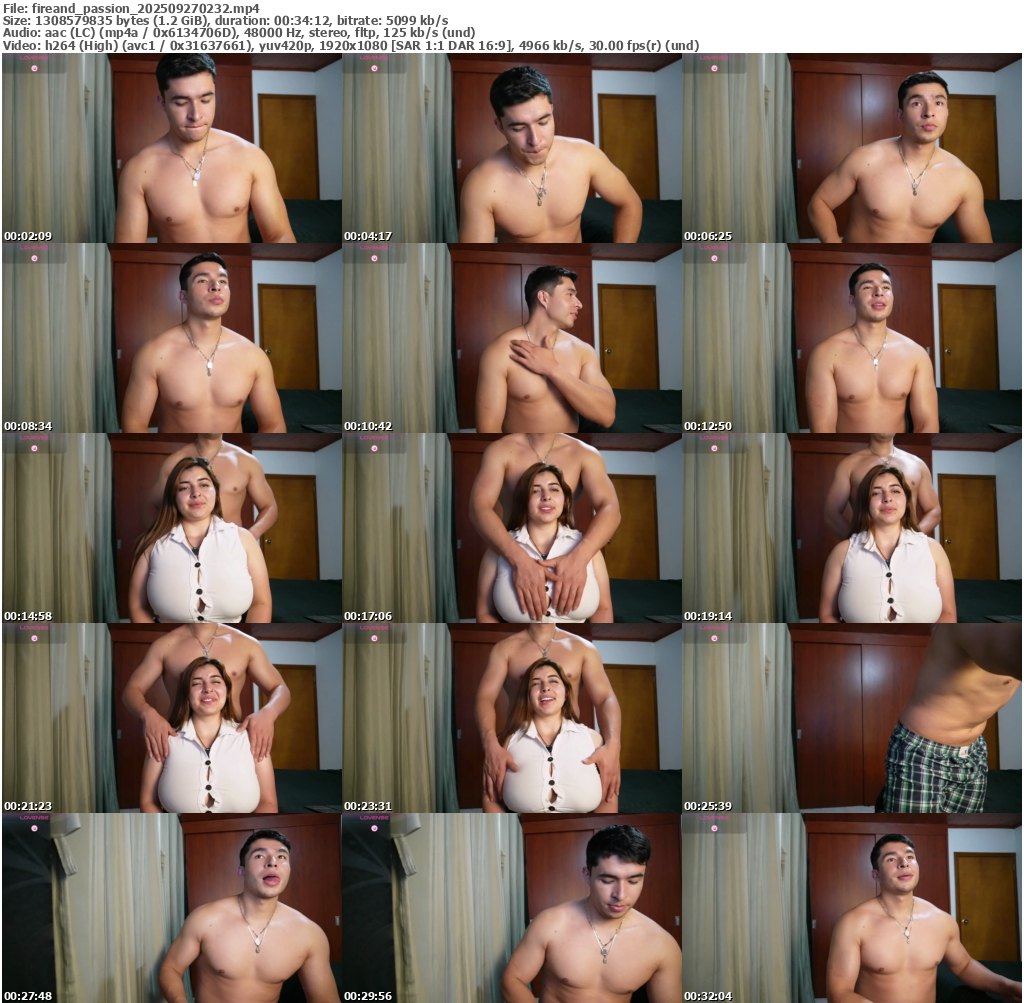Open the frame at 00:06:25
Image resolution: width=1024 pixels, height=1003 pixels.
pyautogui.click(x=852, y=148)
